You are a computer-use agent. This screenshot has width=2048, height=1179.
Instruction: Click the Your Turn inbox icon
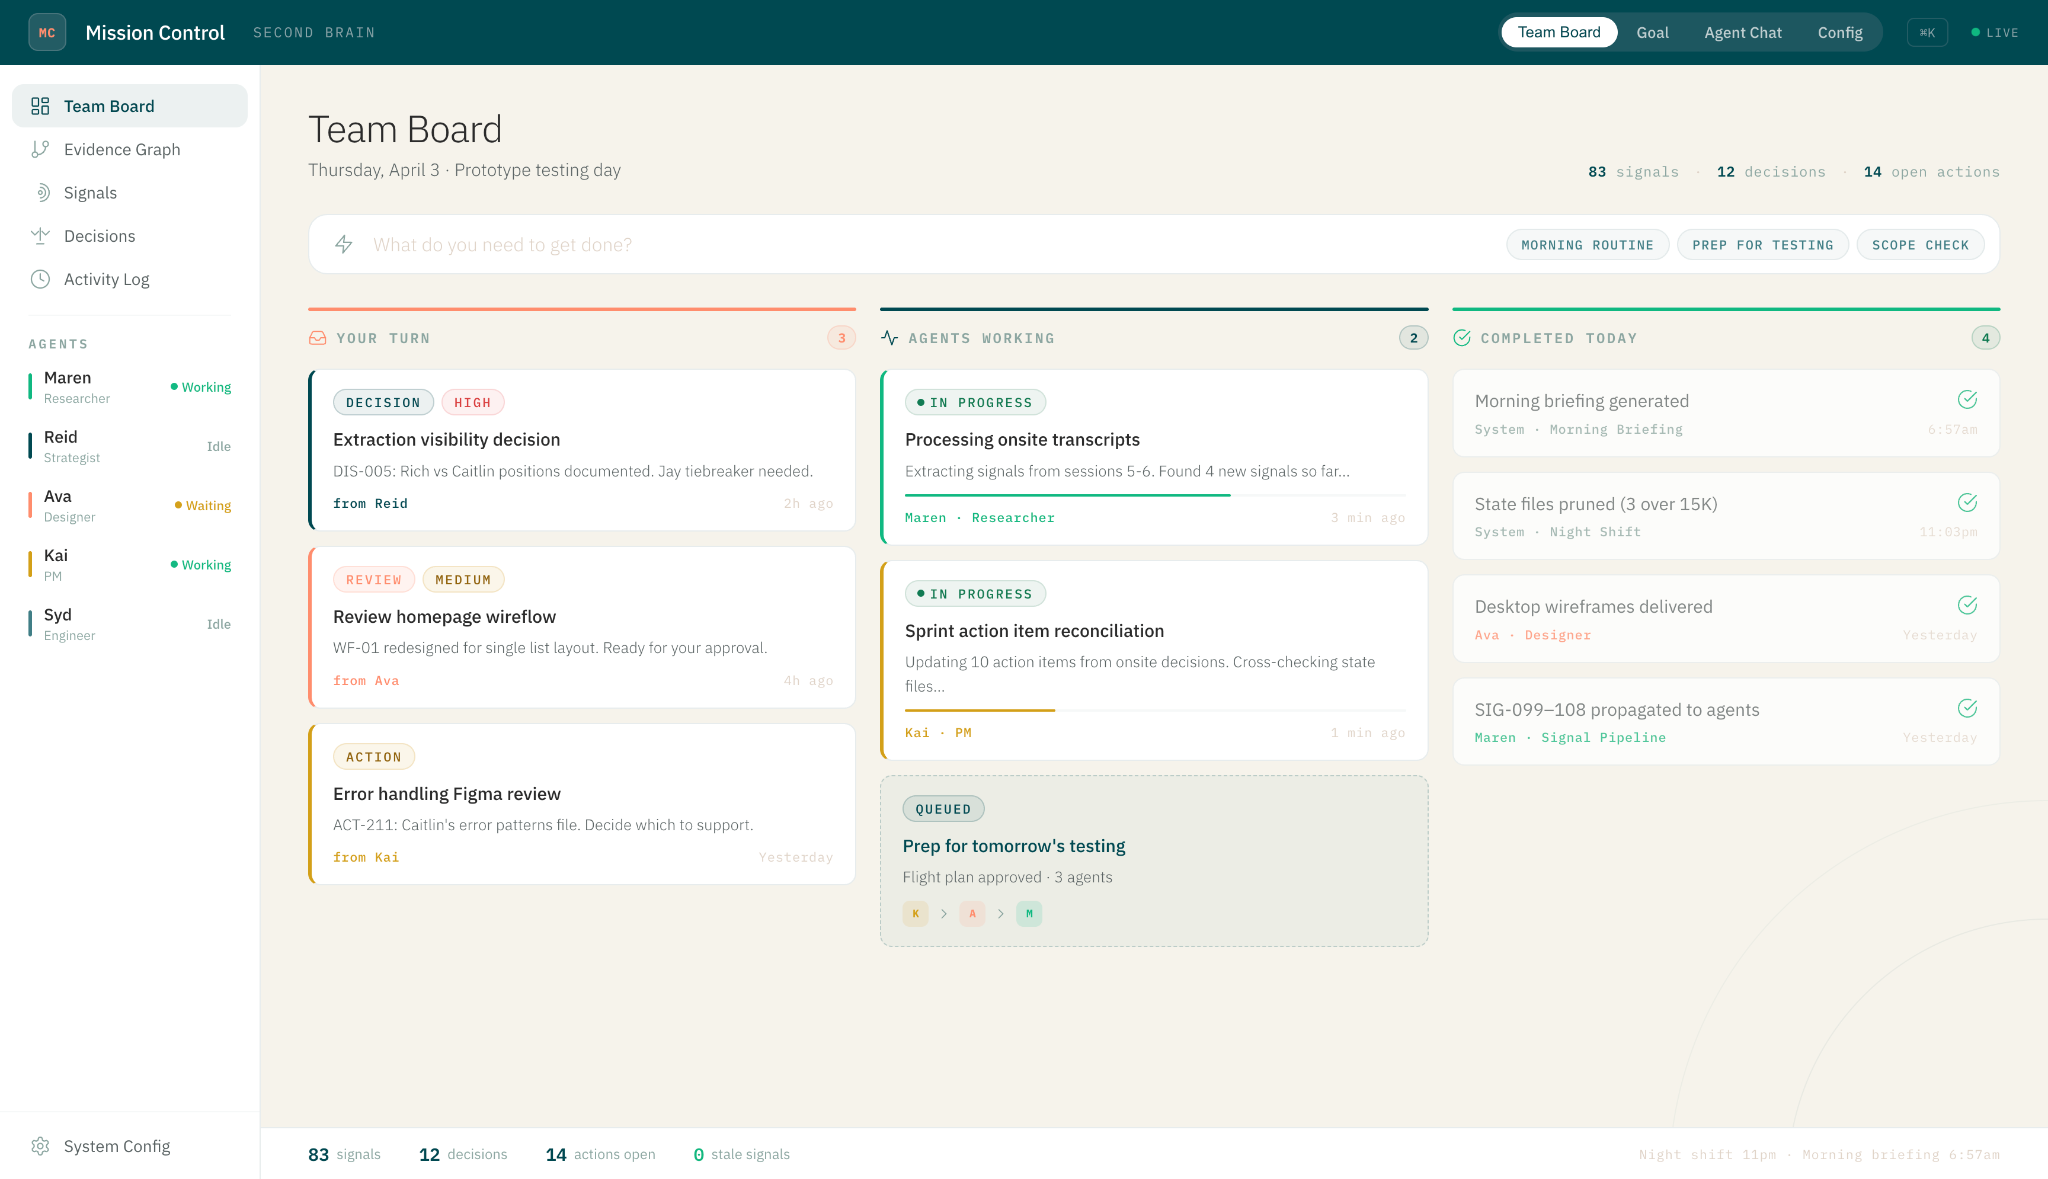click(318, 338)
